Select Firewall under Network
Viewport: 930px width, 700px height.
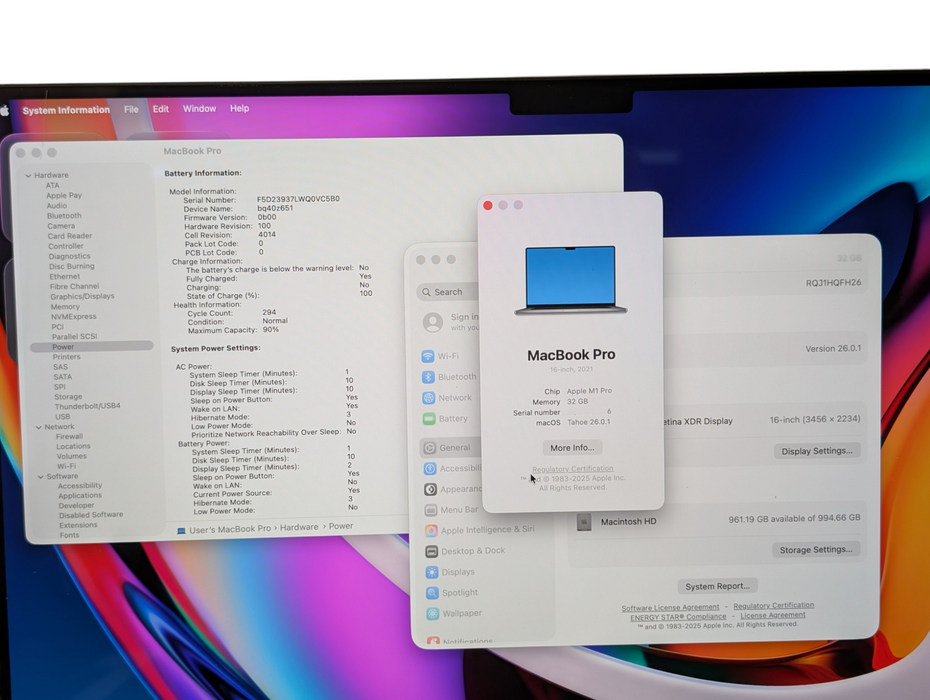pos(69,437)
